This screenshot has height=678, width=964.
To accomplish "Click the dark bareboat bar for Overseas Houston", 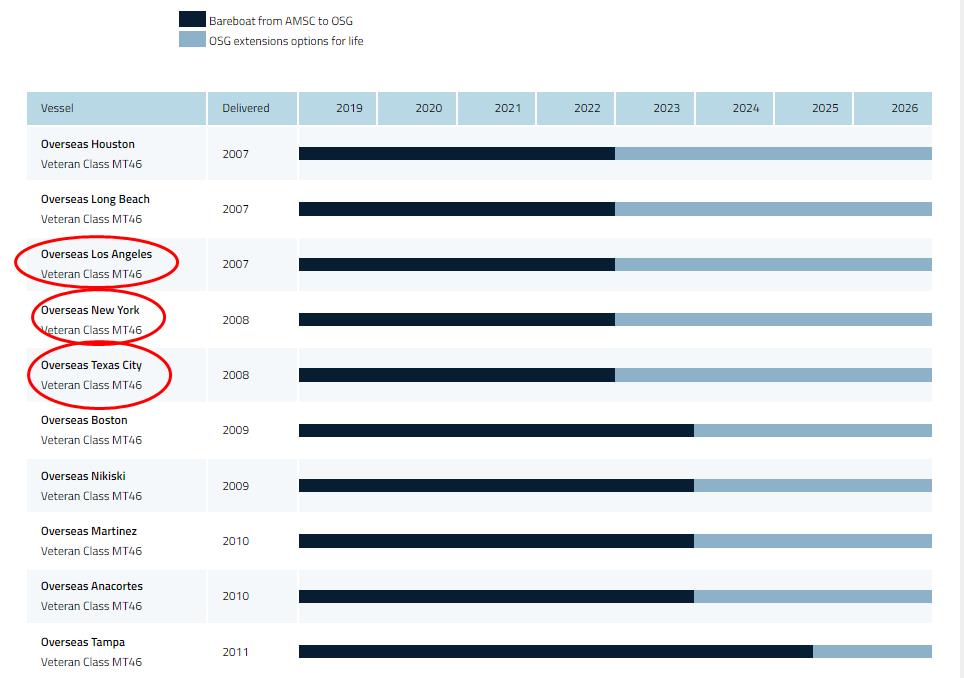I will click(x=457, y=154).
